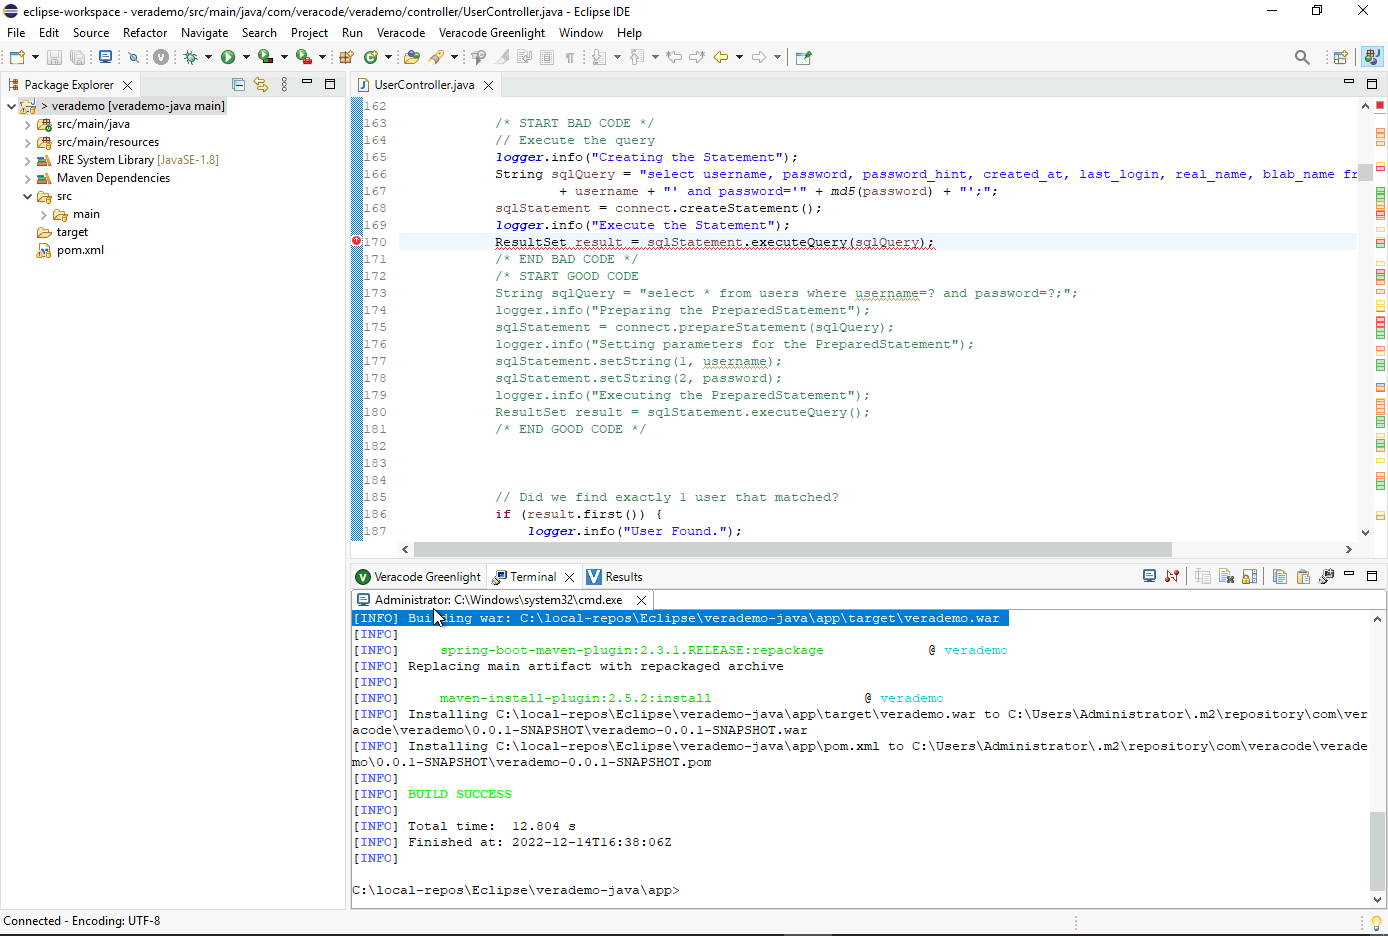This screenshot has height=936, width=1388.
Task: Switch to the Veracode Greenlight tab
Action: [x=418, y=577]
